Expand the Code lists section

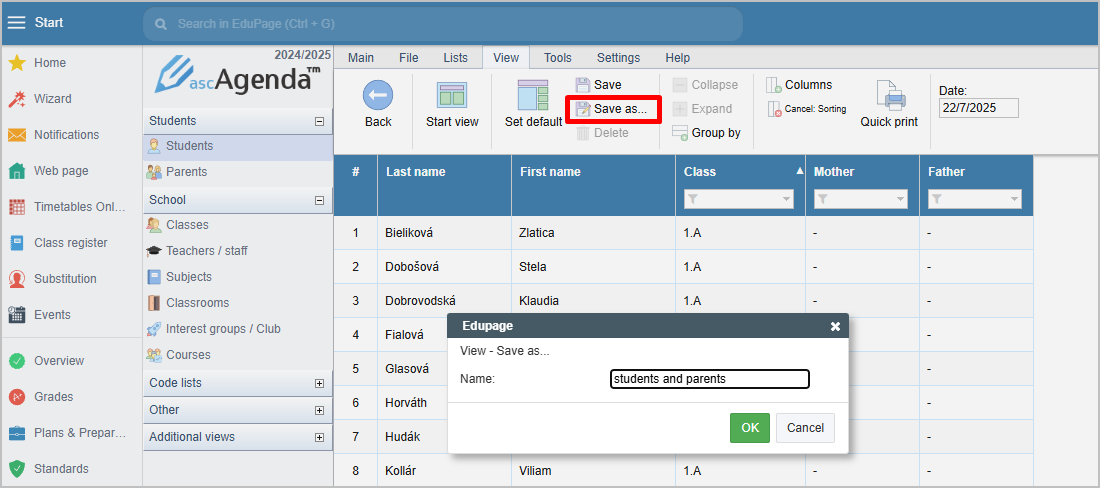click(319, 384)
